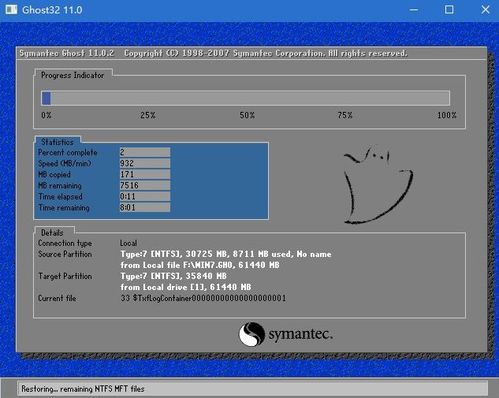Image resolution: width=499 pixels, height=398 pixels.
Task: Click the Symantec Ghost 11.0.2 copyright header
Action: point(213,53)
